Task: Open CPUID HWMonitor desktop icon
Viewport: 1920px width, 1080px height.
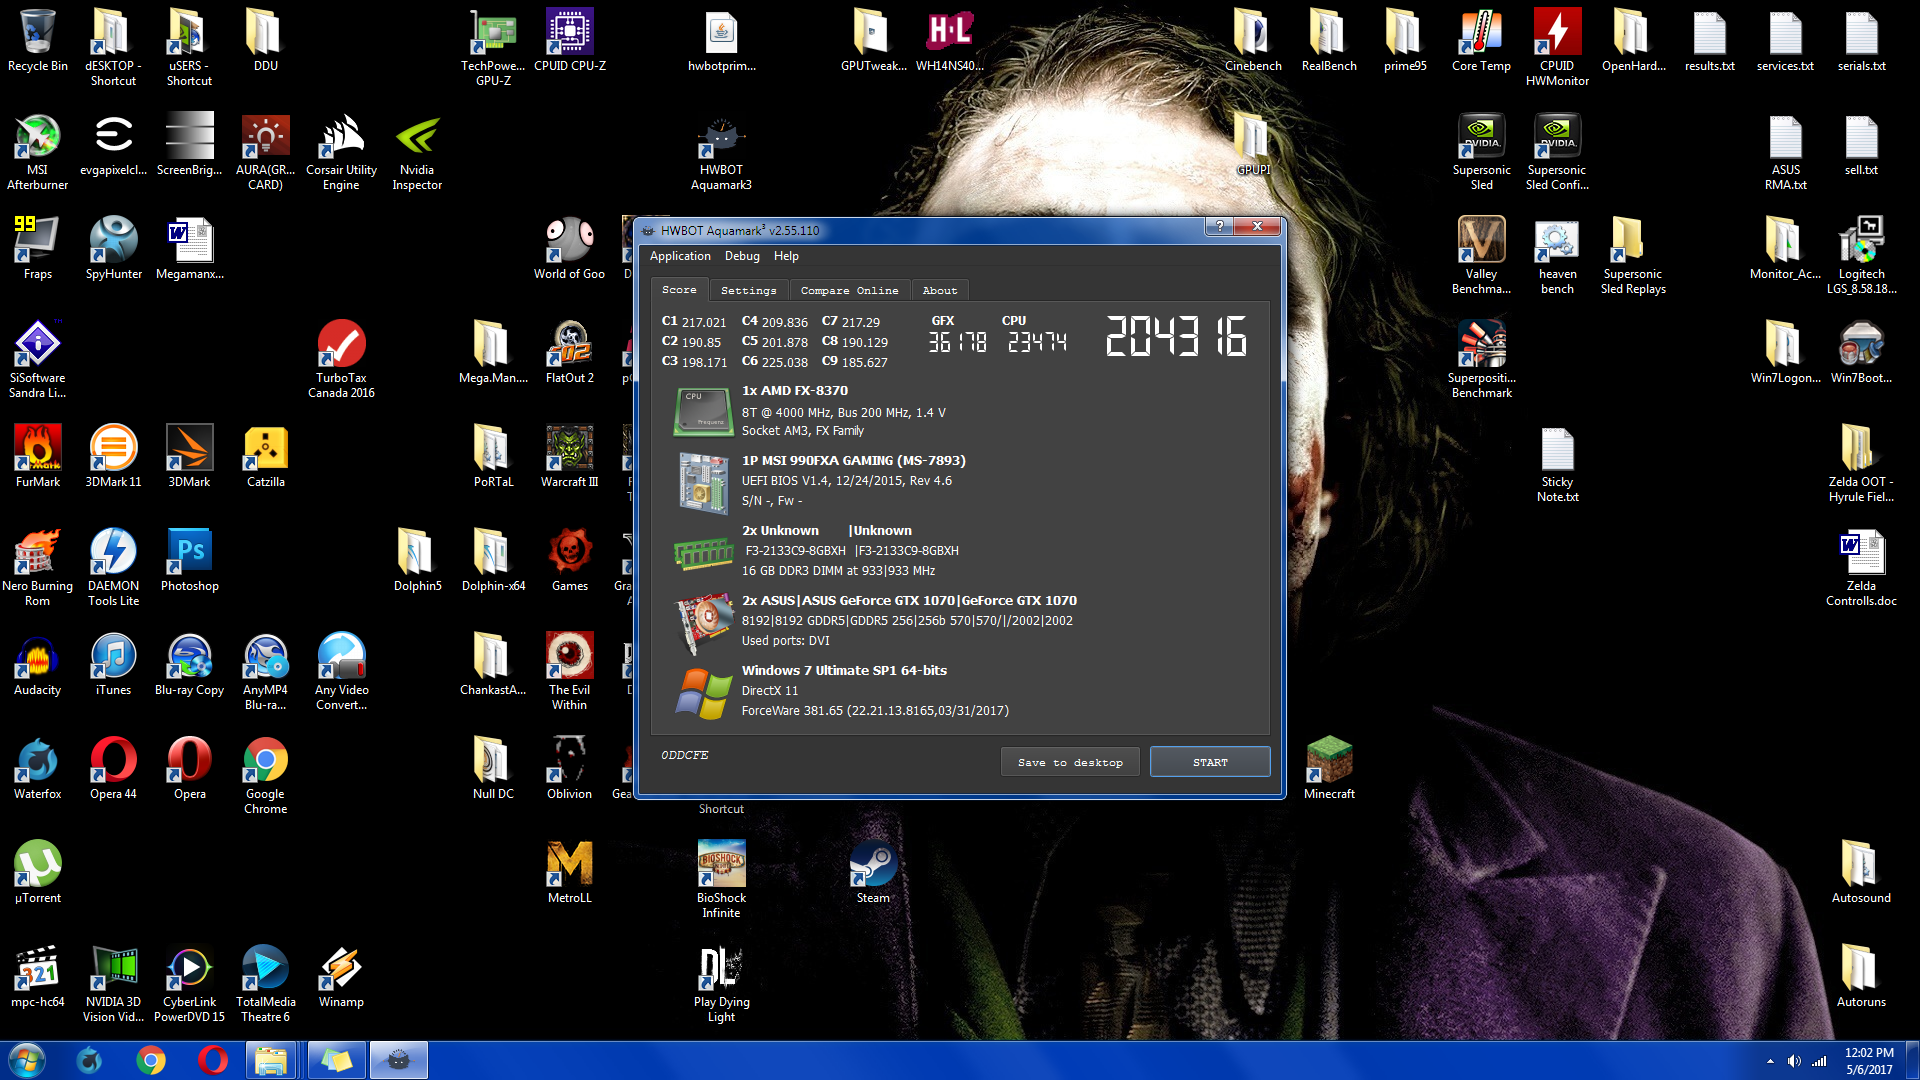Action: point(1557,47)
